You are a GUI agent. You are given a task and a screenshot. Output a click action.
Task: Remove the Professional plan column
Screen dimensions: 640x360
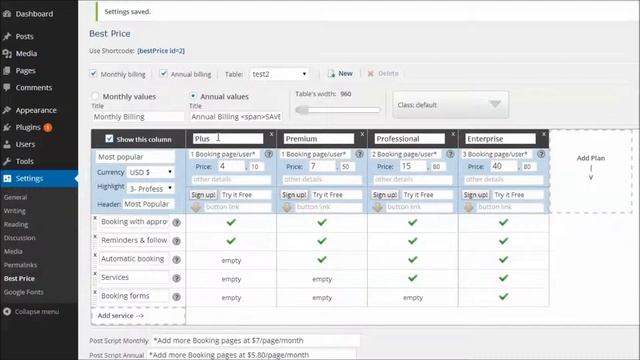click(453, 134)
